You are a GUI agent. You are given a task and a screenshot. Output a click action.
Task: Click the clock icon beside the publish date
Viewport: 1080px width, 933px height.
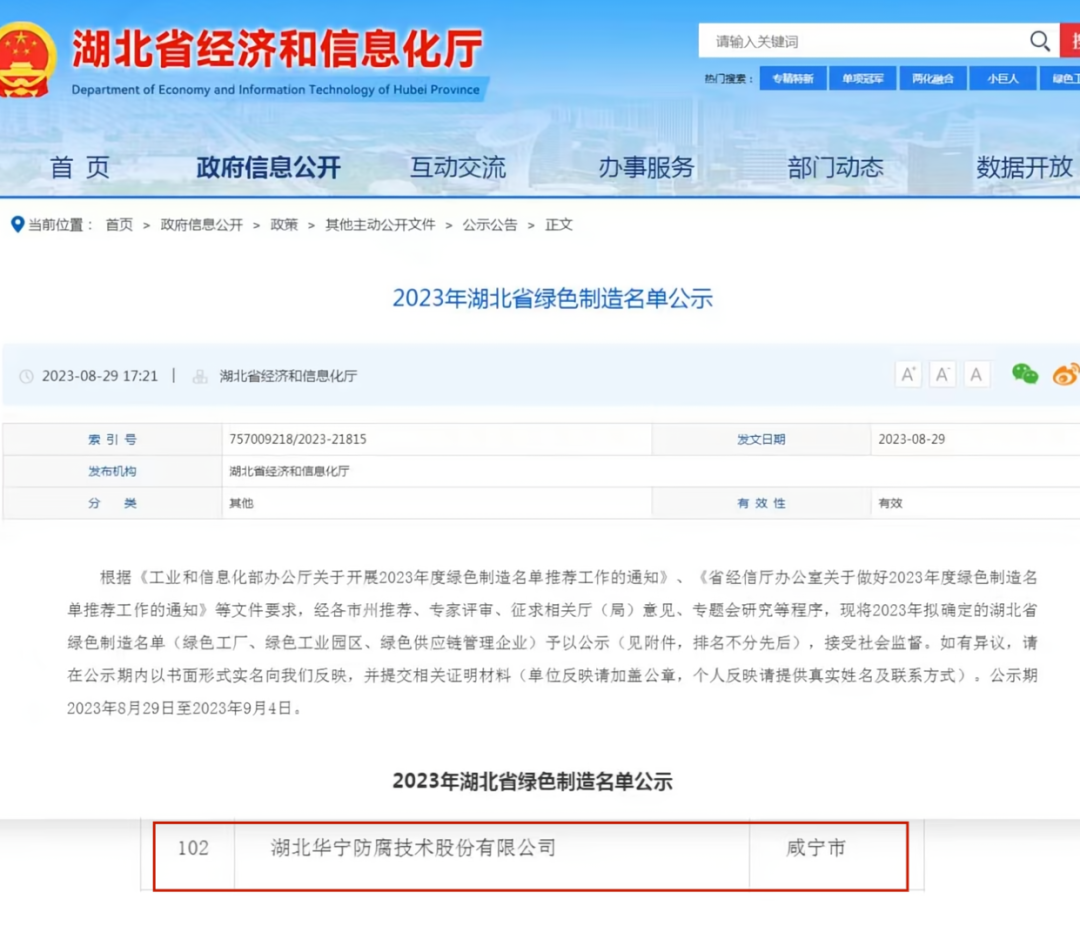coord(26,375)
